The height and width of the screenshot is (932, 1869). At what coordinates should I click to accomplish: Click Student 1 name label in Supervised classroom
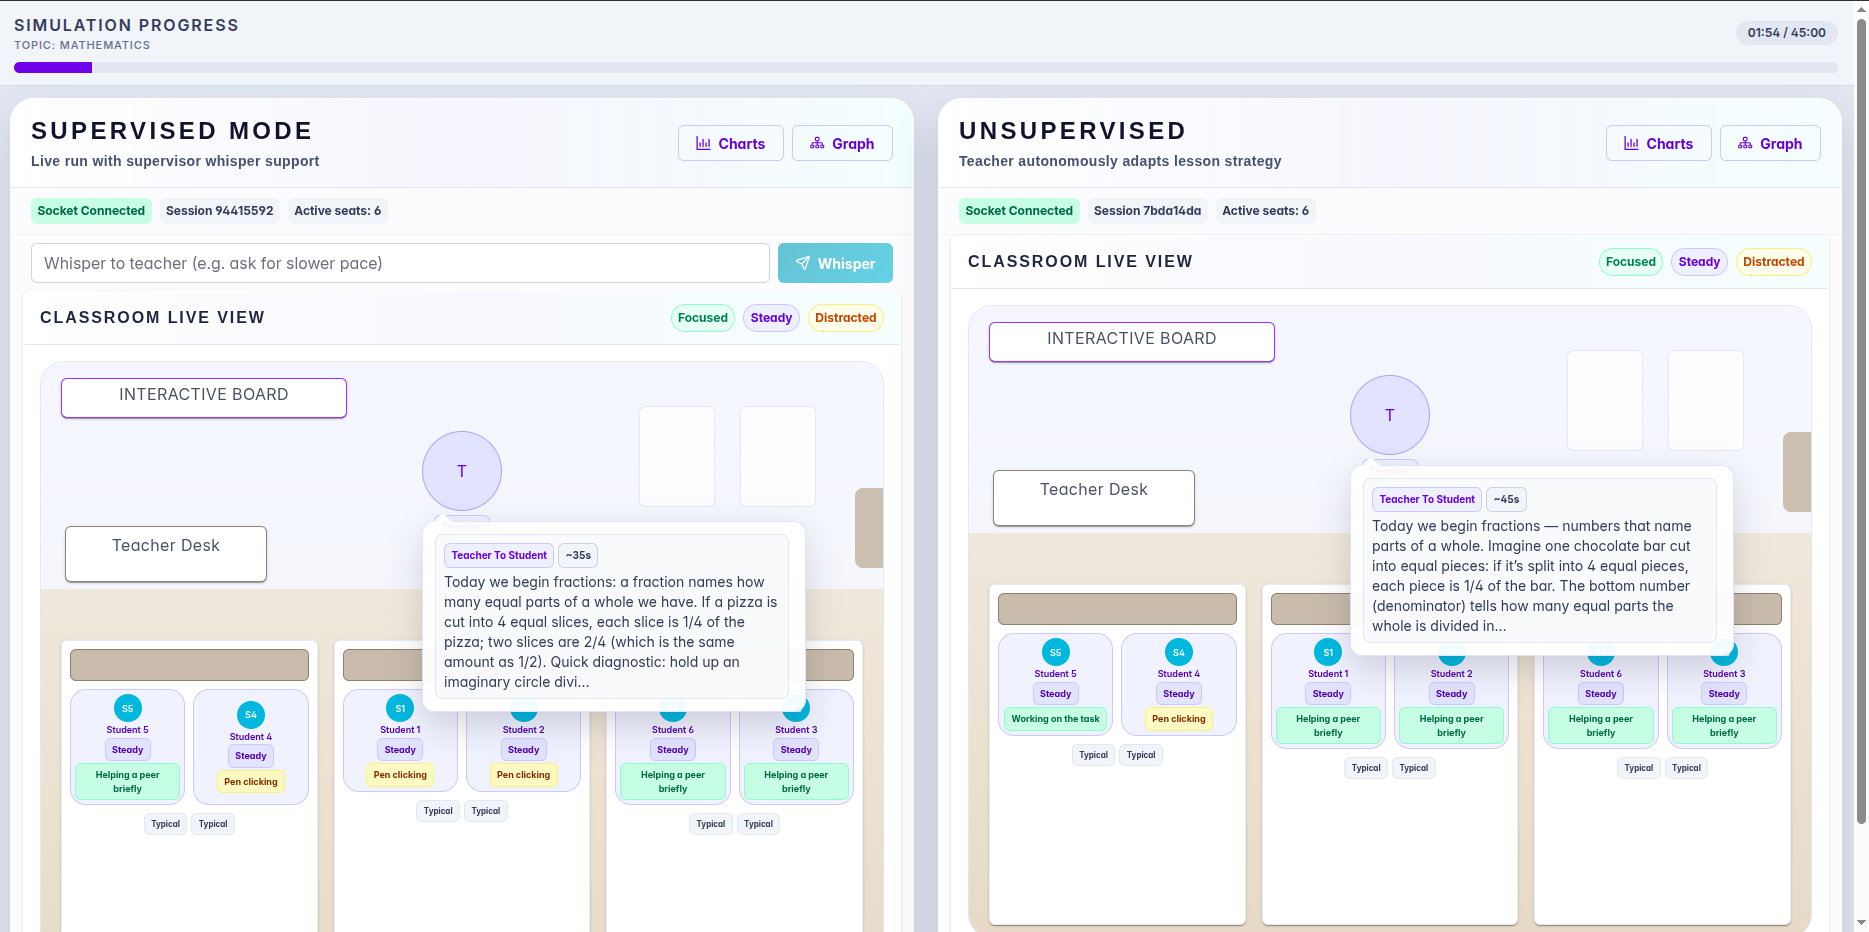pos(400,730)
